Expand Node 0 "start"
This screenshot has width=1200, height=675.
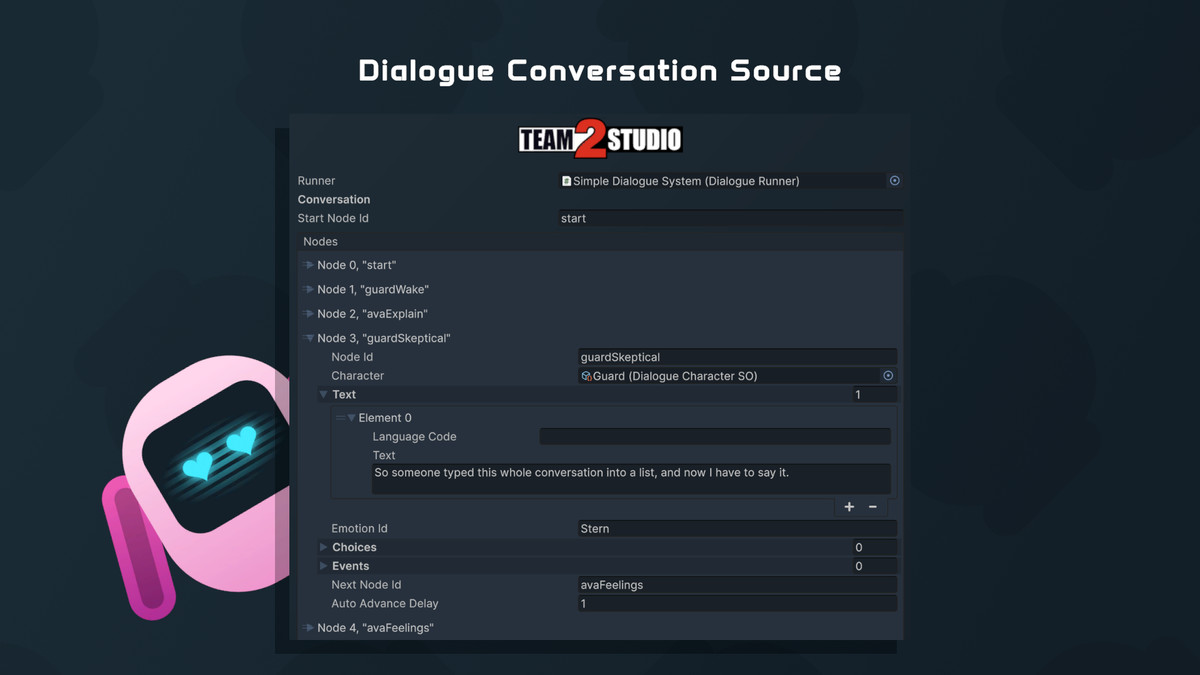(x=309, y=265)
